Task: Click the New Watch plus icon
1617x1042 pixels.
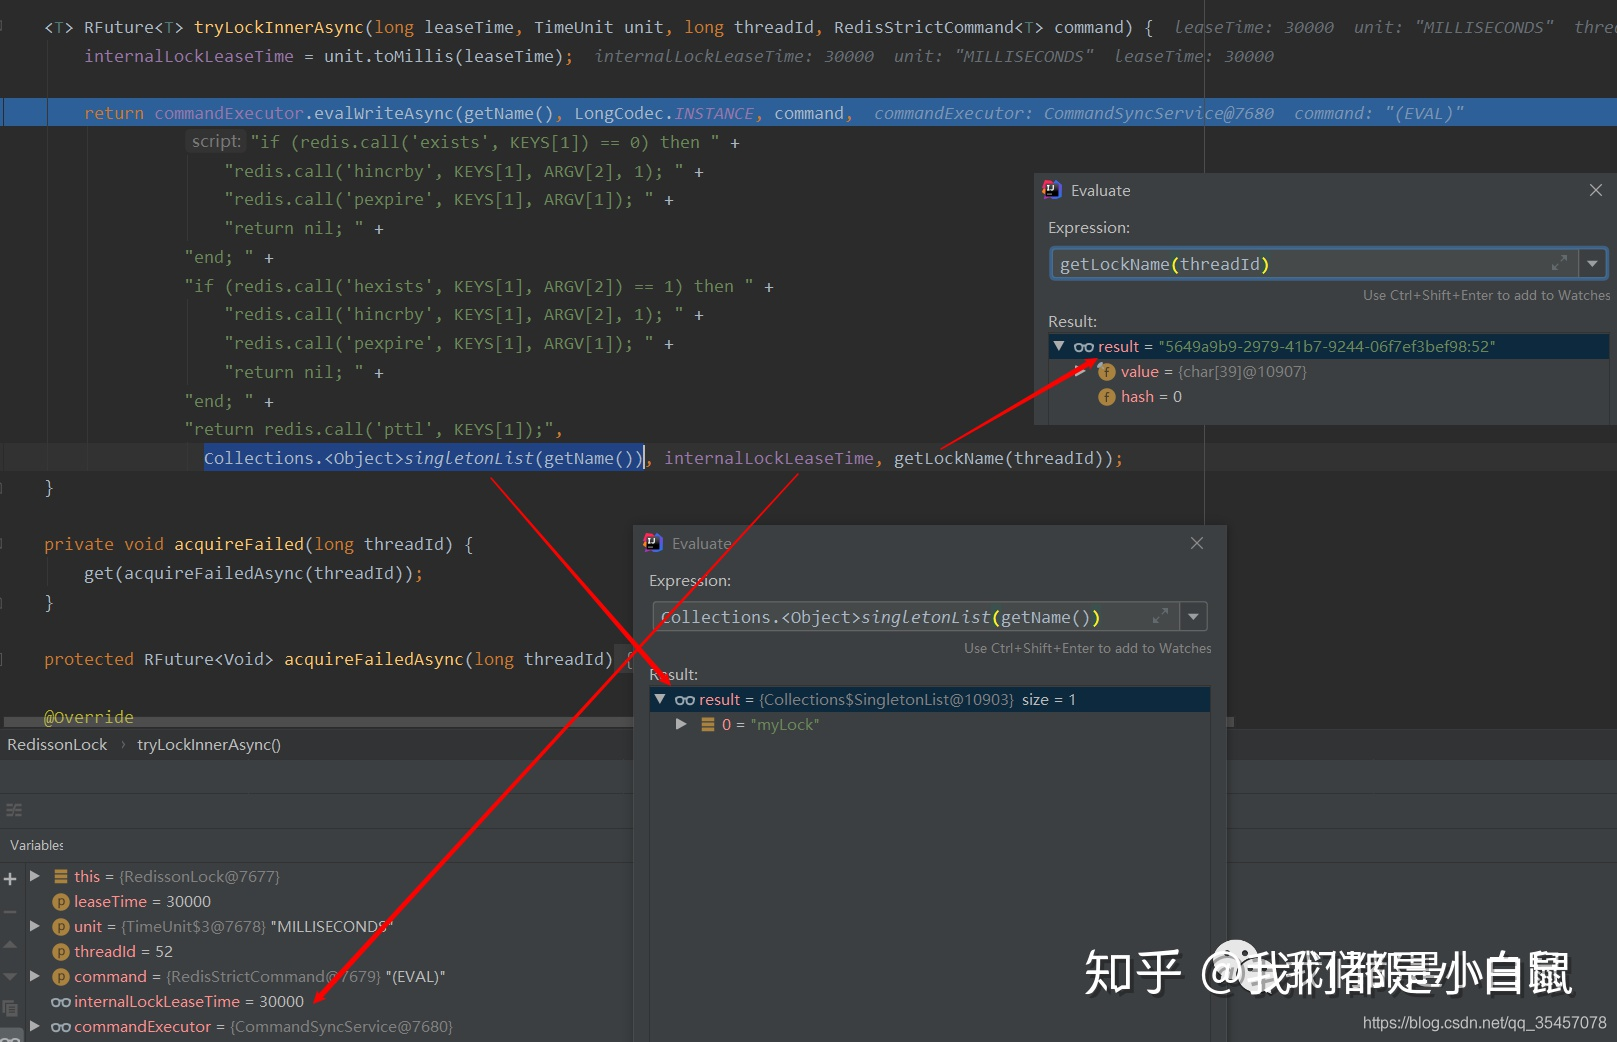Action: [x=10, y=879]
